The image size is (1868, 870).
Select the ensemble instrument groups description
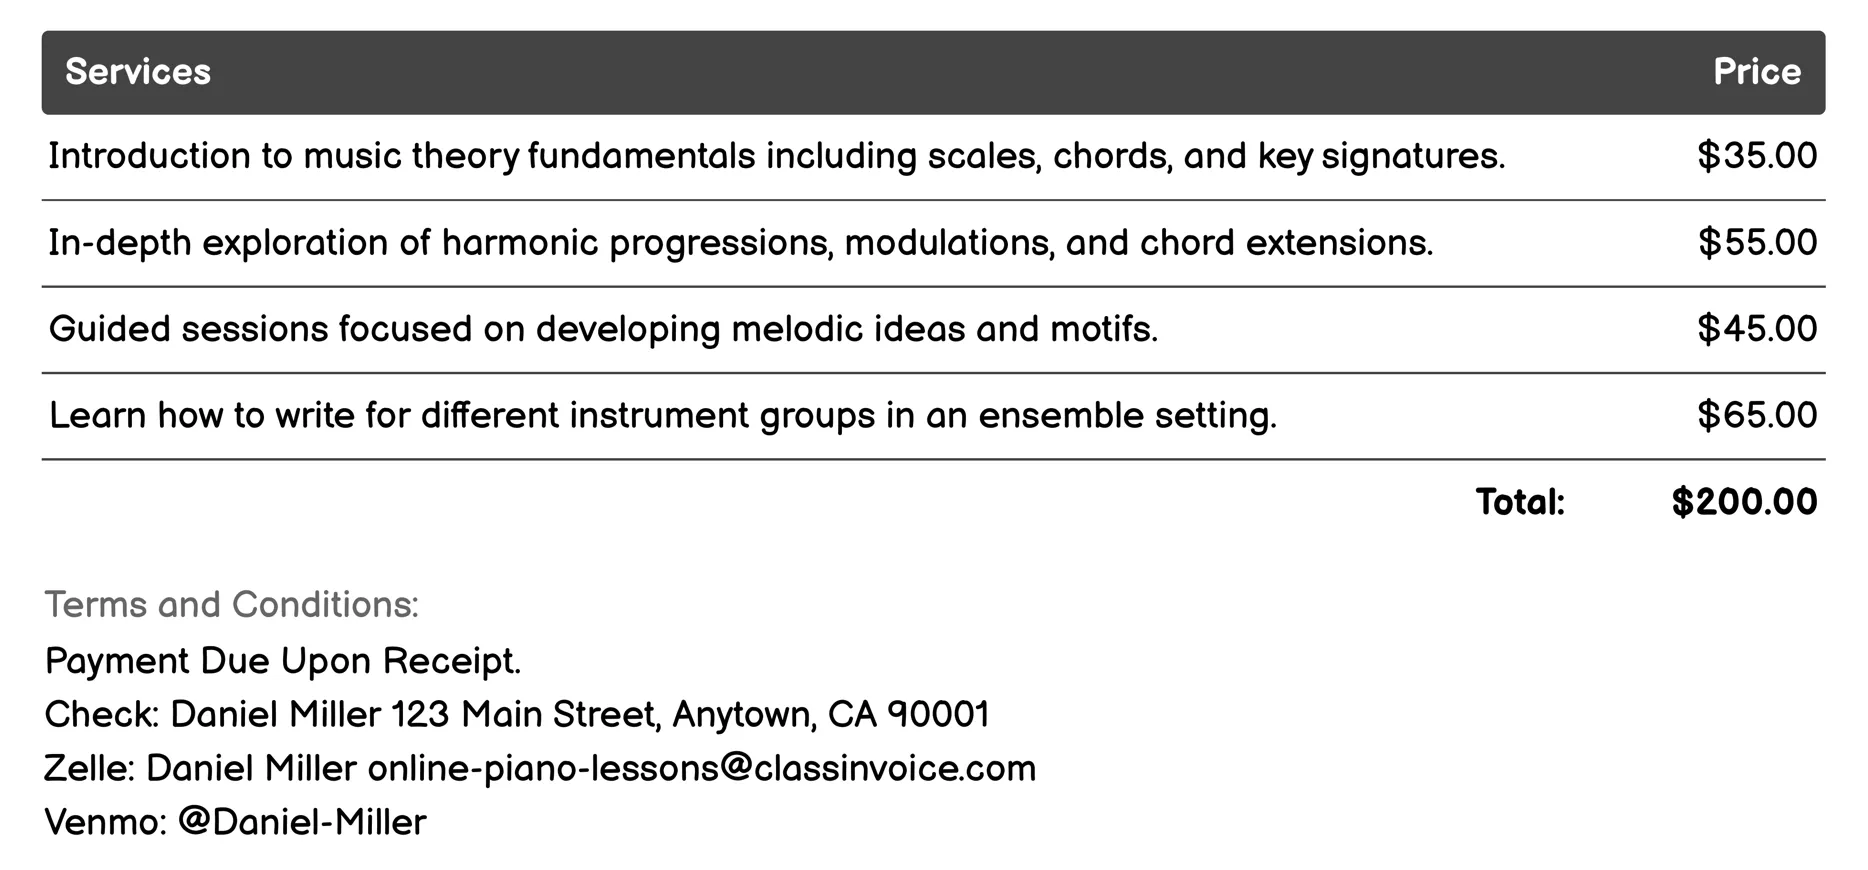coord(662,416)
